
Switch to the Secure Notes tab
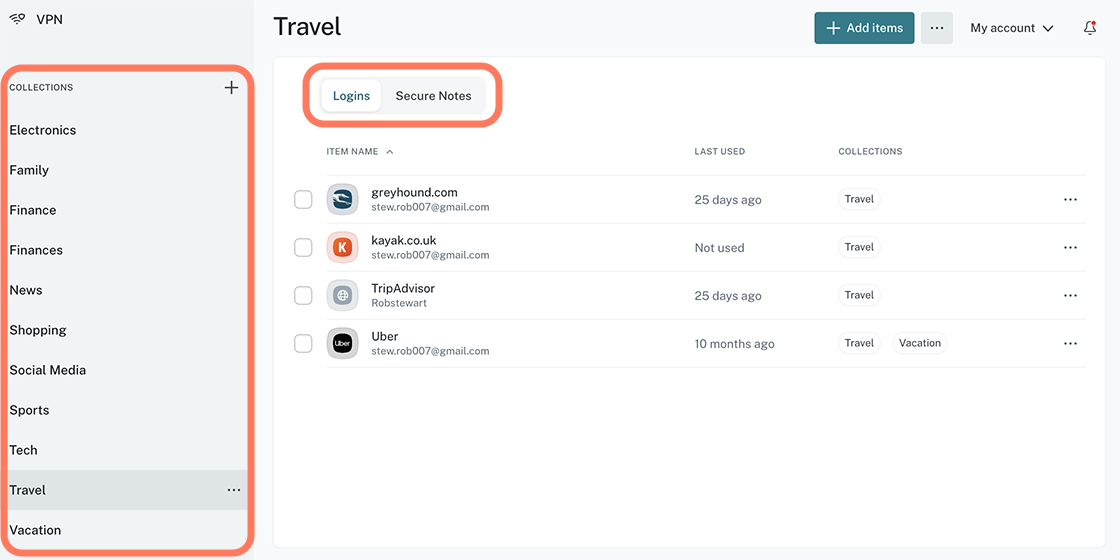[433, 96]
